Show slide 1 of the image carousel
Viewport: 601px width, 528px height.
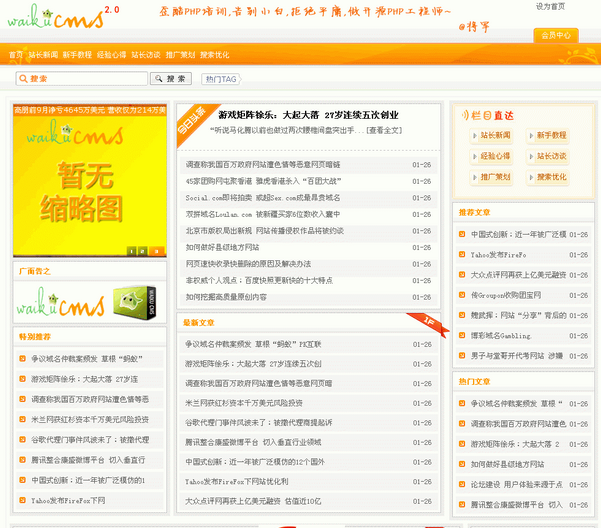coord(131,251)
